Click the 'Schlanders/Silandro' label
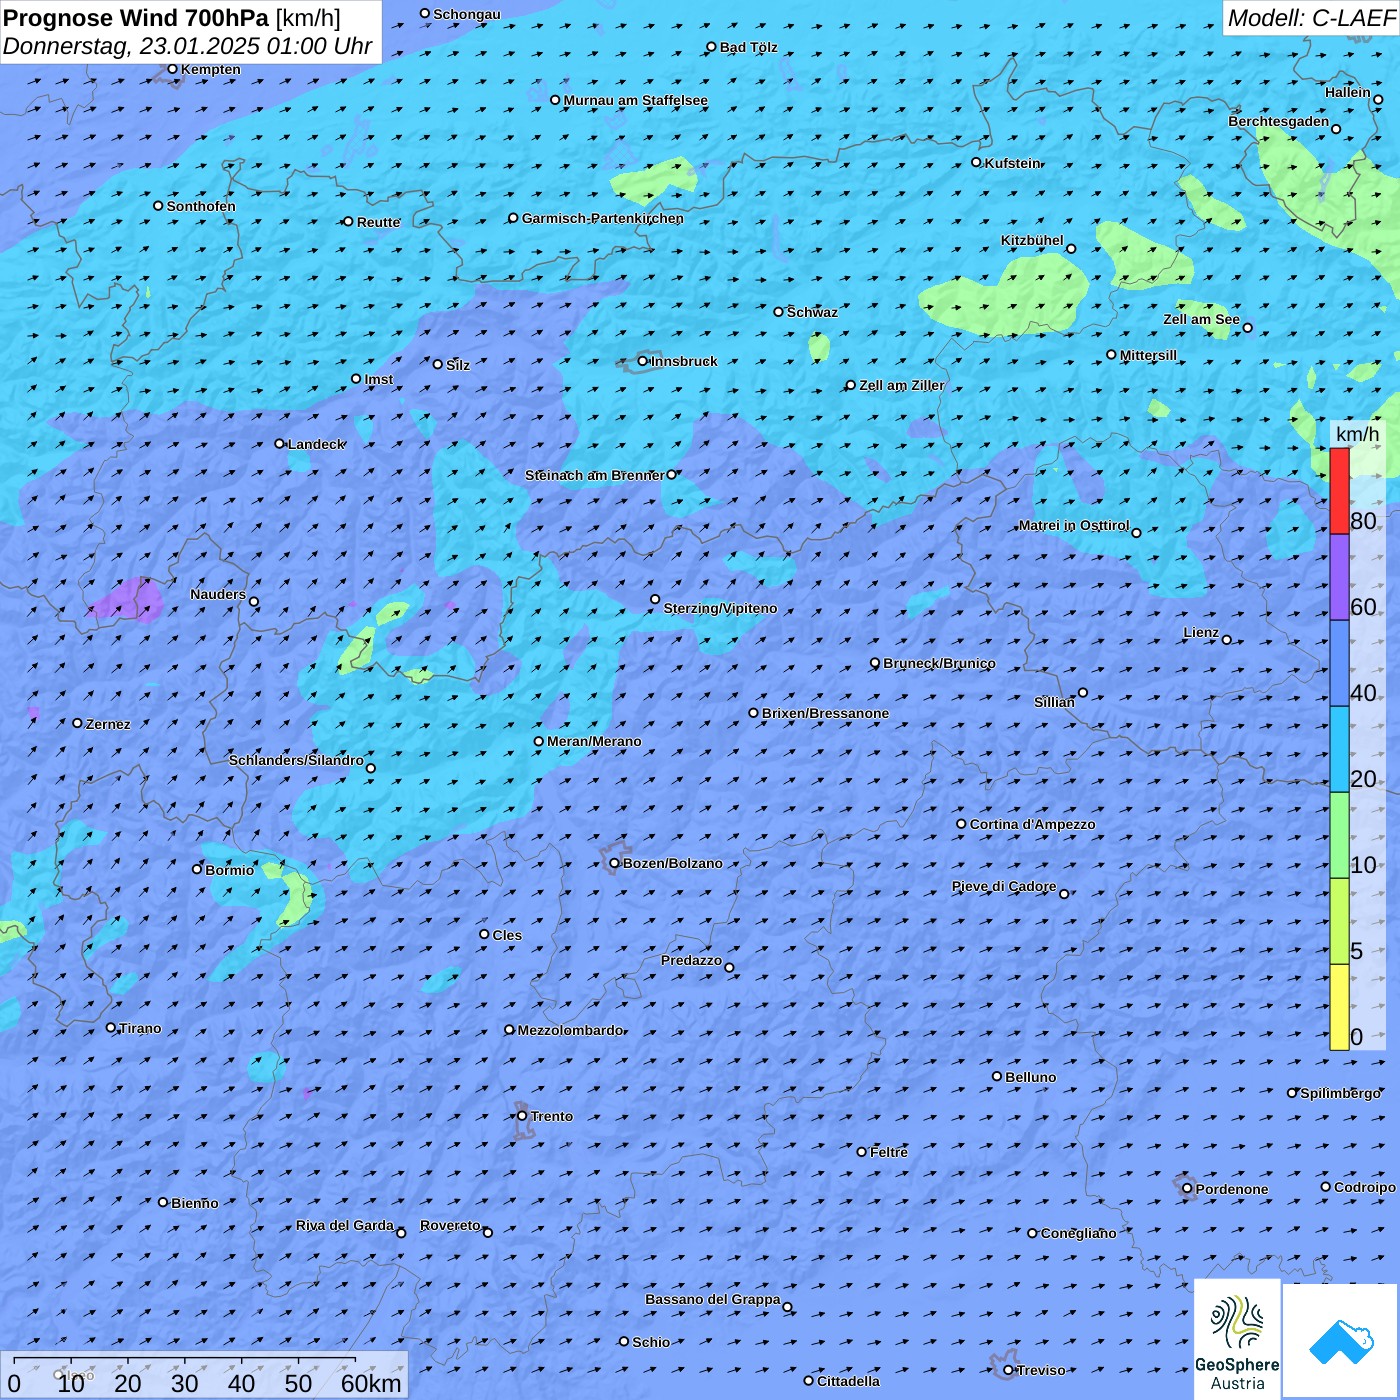The image size is (1400, 1400). coord(296,760)
